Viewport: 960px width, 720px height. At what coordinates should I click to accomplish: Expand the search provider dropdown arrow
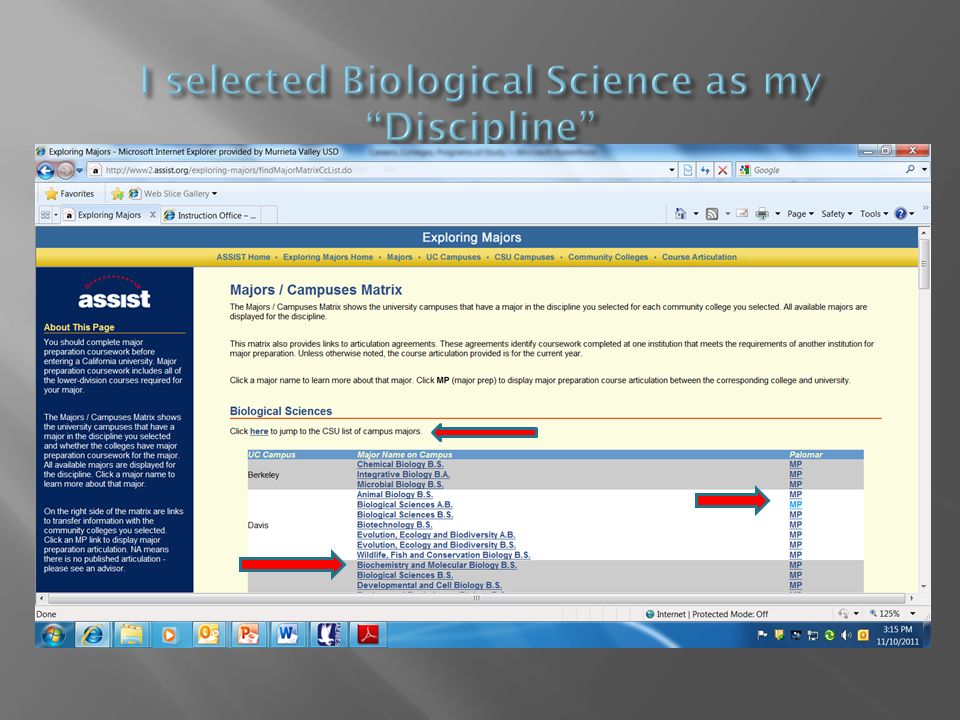point(924,170)
